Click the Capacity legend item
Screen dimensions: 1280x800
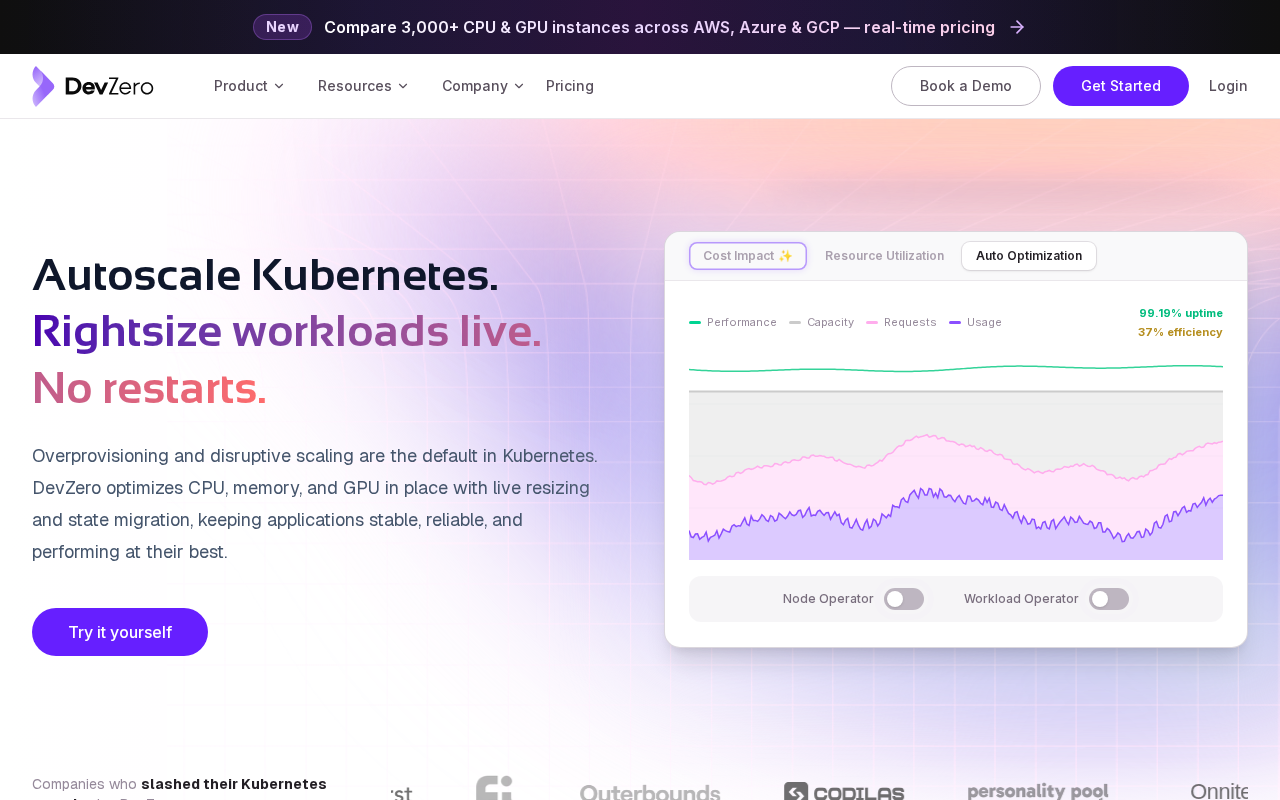point(821,322)
